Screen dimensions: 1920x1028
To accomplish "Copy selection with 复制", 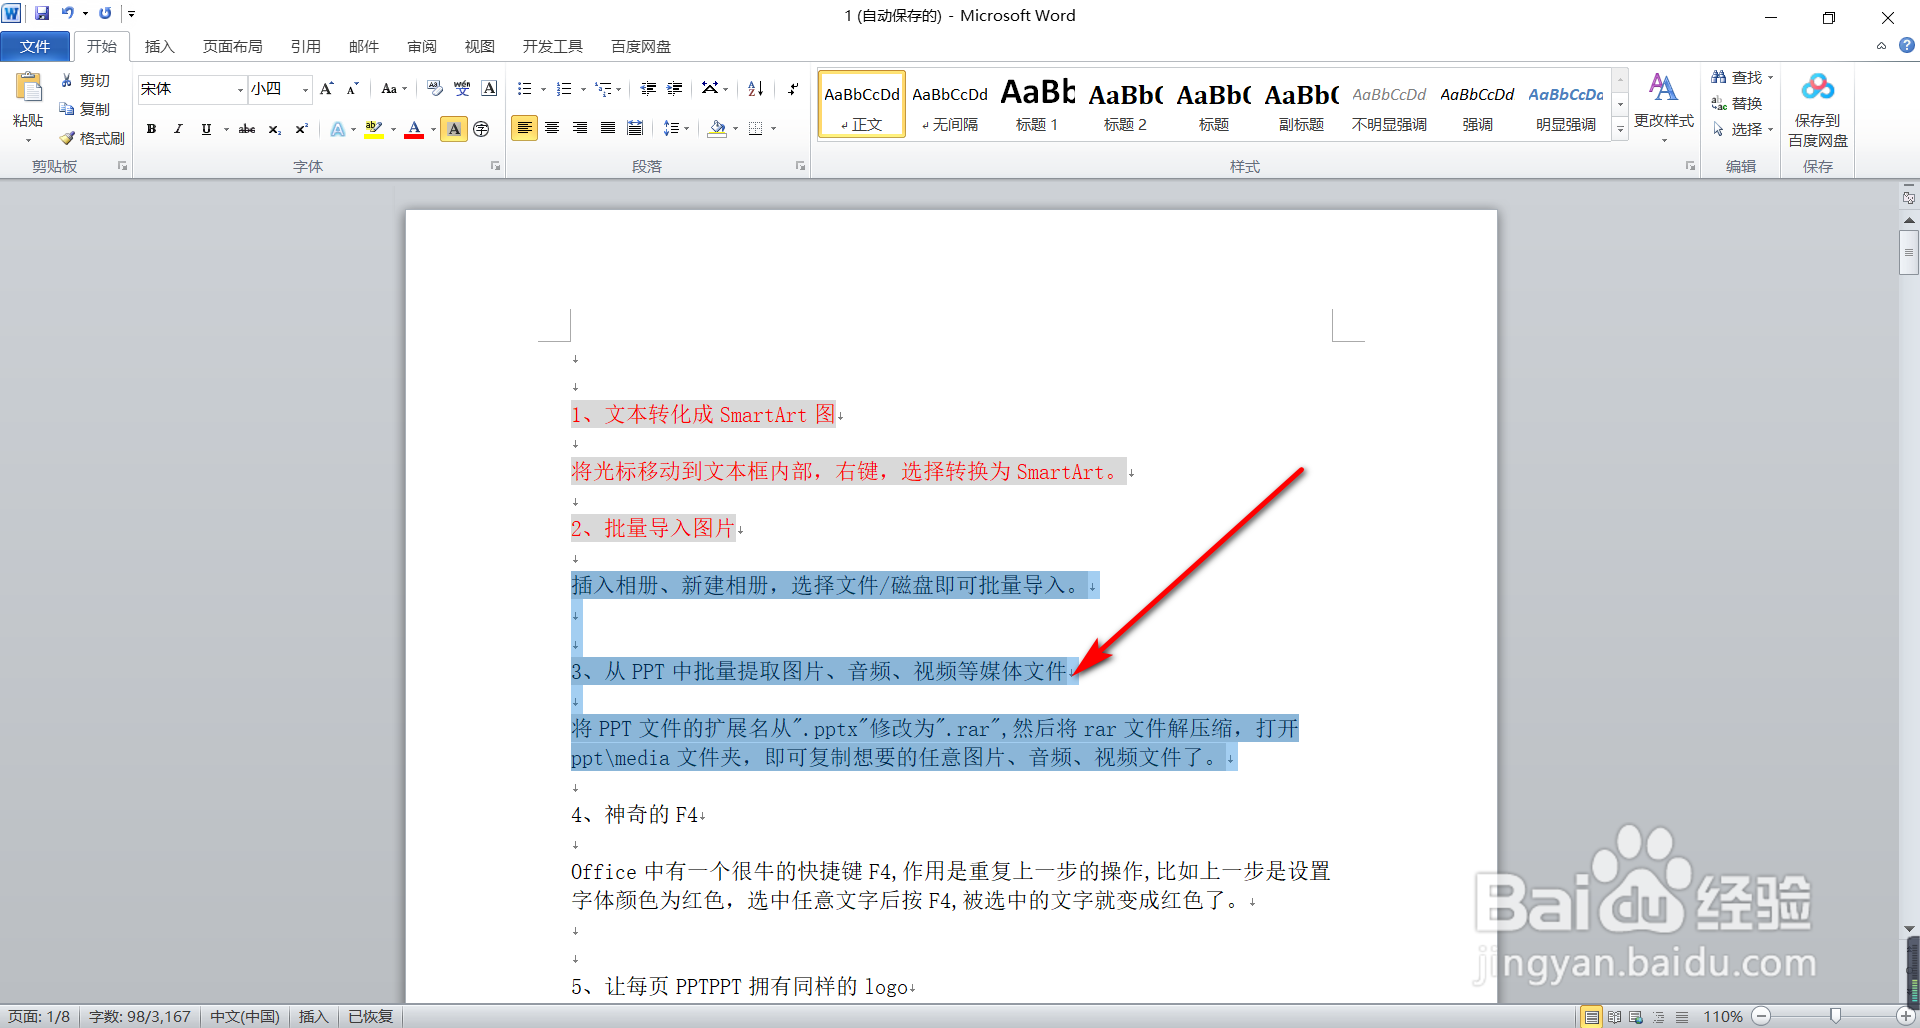I will pos(85,109).
